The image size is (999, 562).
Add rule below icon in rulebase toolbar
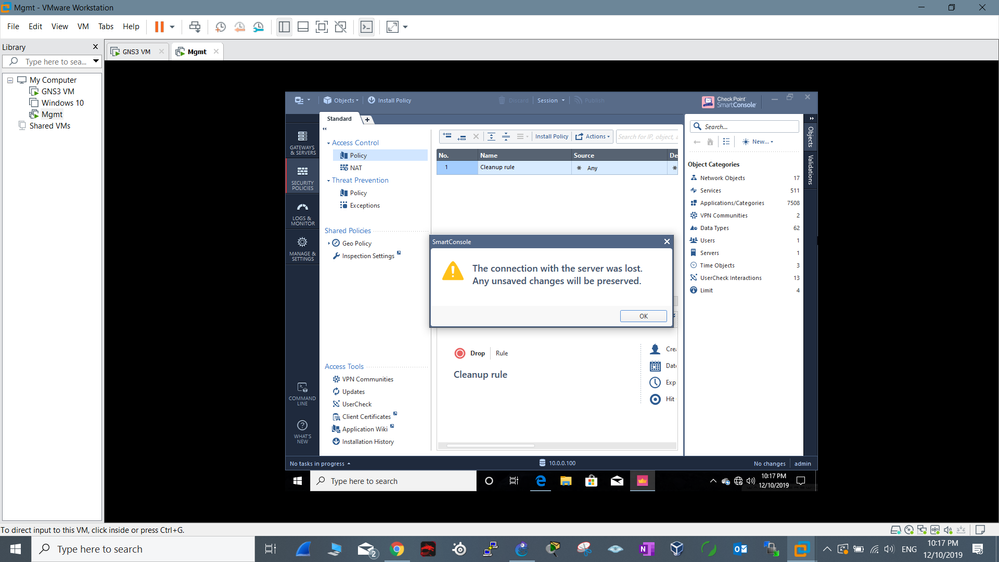(x=462, y=136)
